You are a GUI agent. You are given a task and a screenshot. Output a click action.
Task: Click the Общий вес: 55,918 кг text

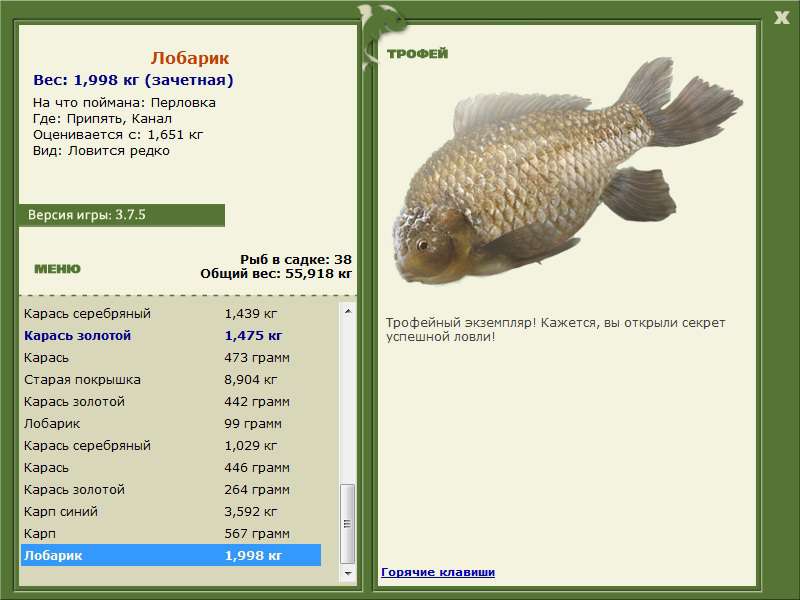coord(276,273)
